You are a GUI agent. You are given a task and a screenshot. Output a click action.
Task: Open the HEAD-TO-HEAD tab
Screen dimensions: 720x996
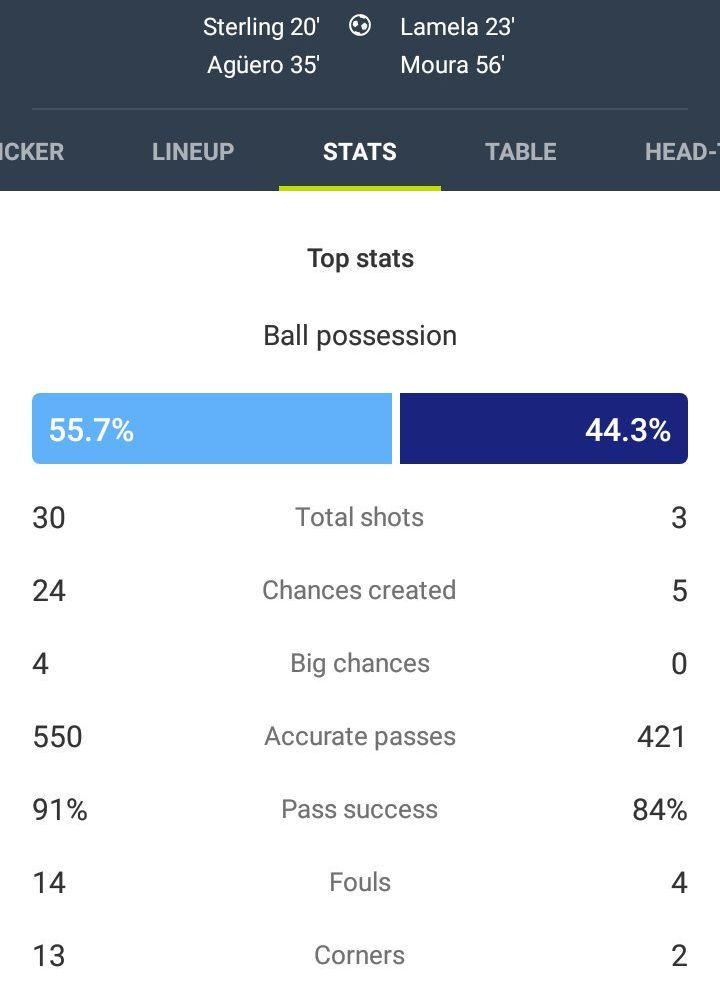pyautogui.click(x=683, y=152)
